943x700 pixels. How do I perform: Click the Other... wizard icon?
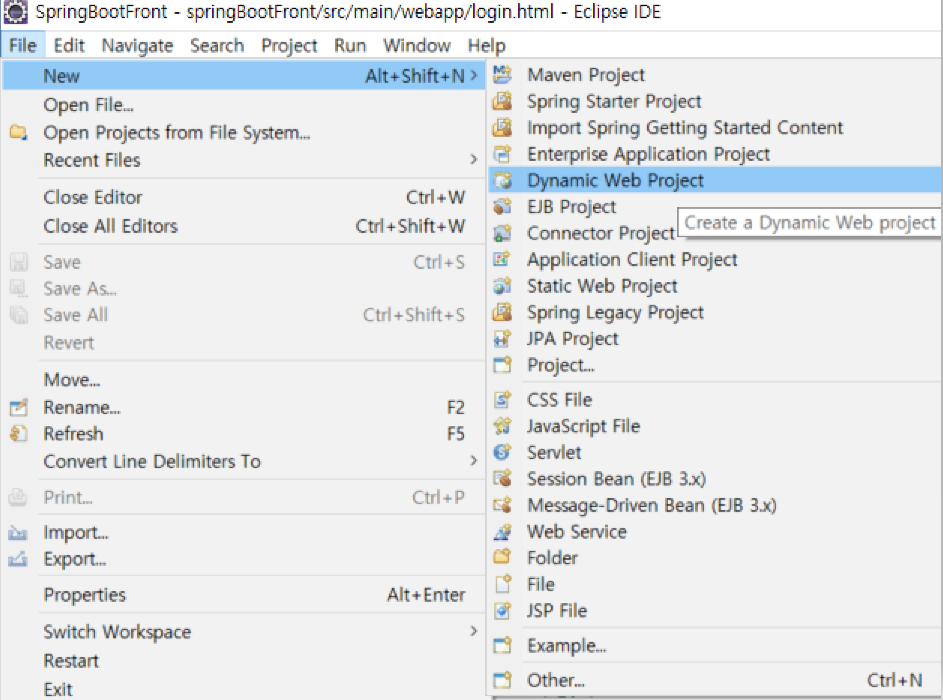click(x=502, y=680)
